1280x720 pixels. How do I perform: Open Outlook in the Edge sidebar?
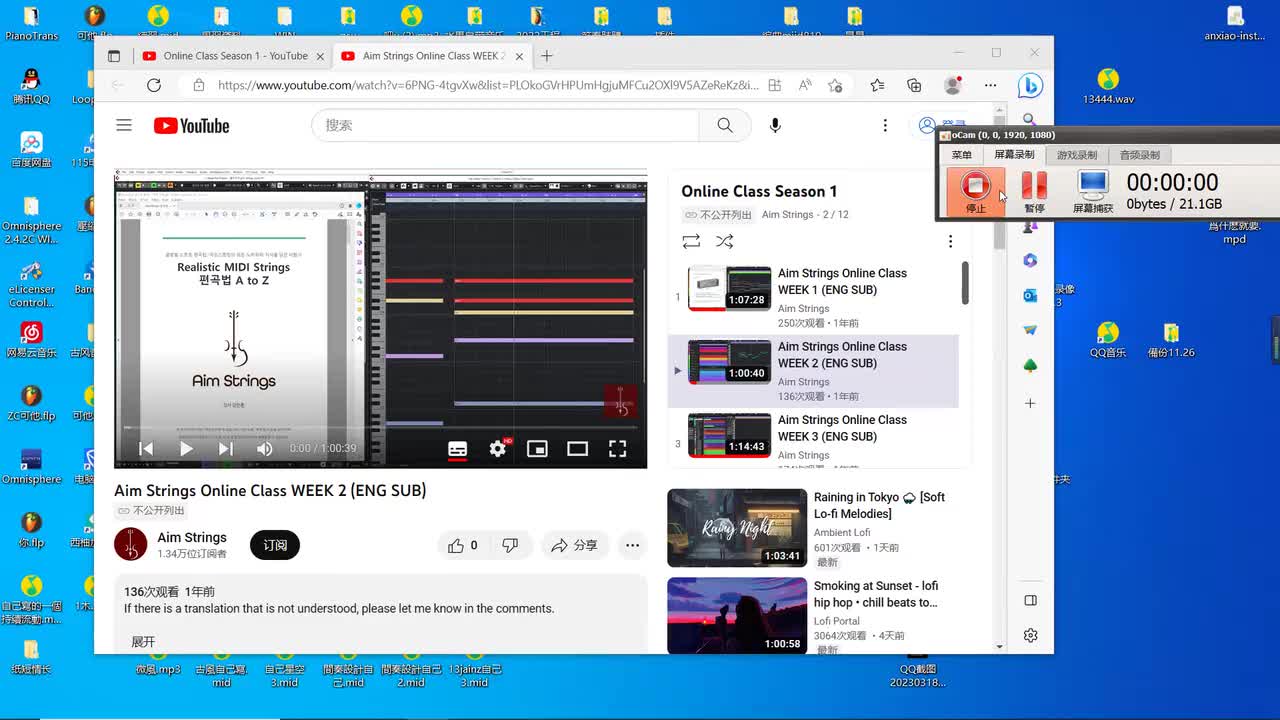[1030, 295]
